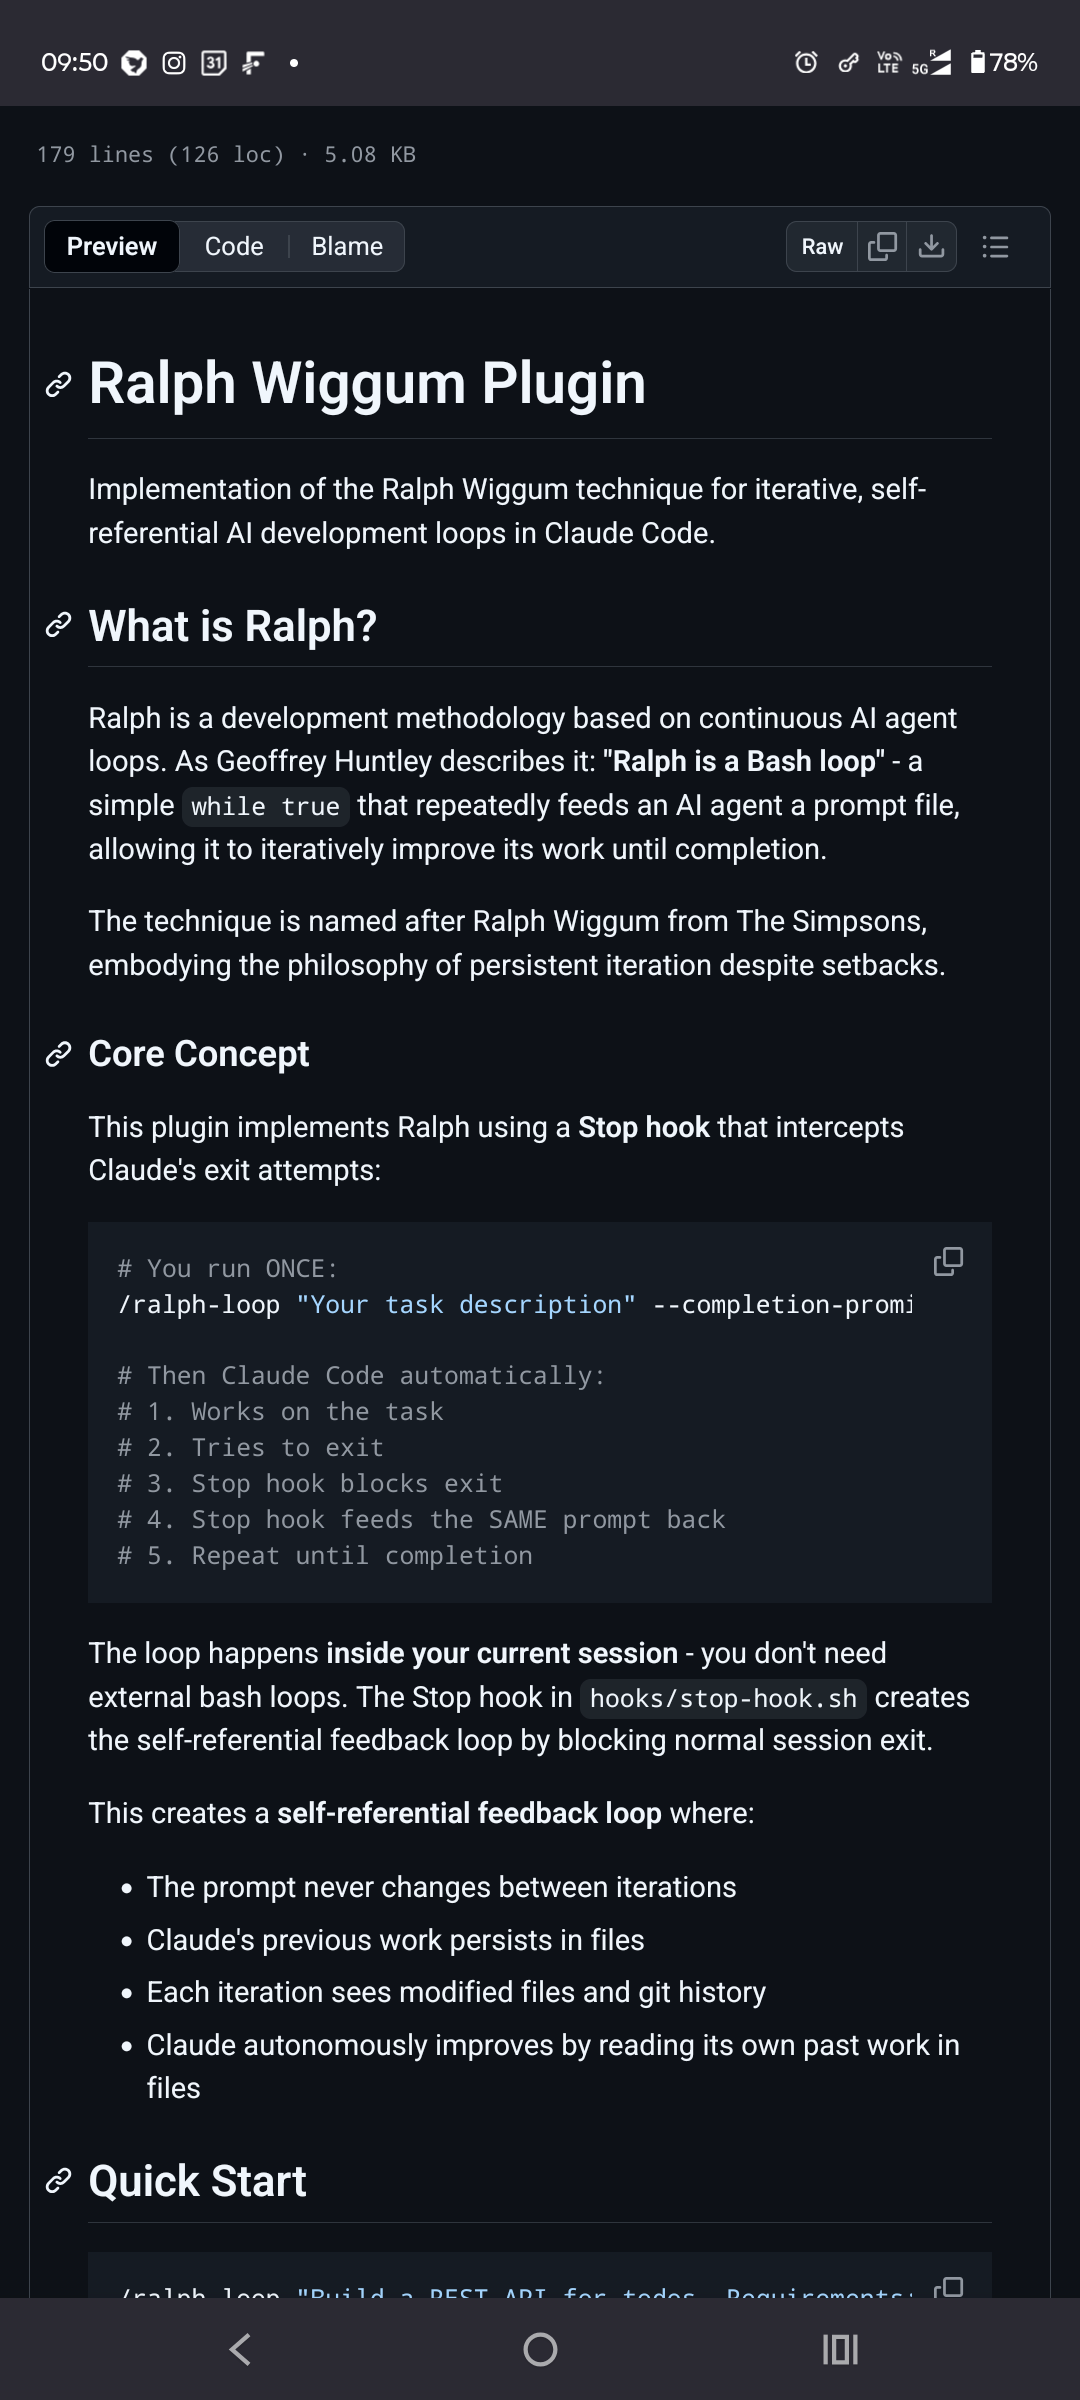Open the file outline list icon
1080x2400 pixels.
995,246
